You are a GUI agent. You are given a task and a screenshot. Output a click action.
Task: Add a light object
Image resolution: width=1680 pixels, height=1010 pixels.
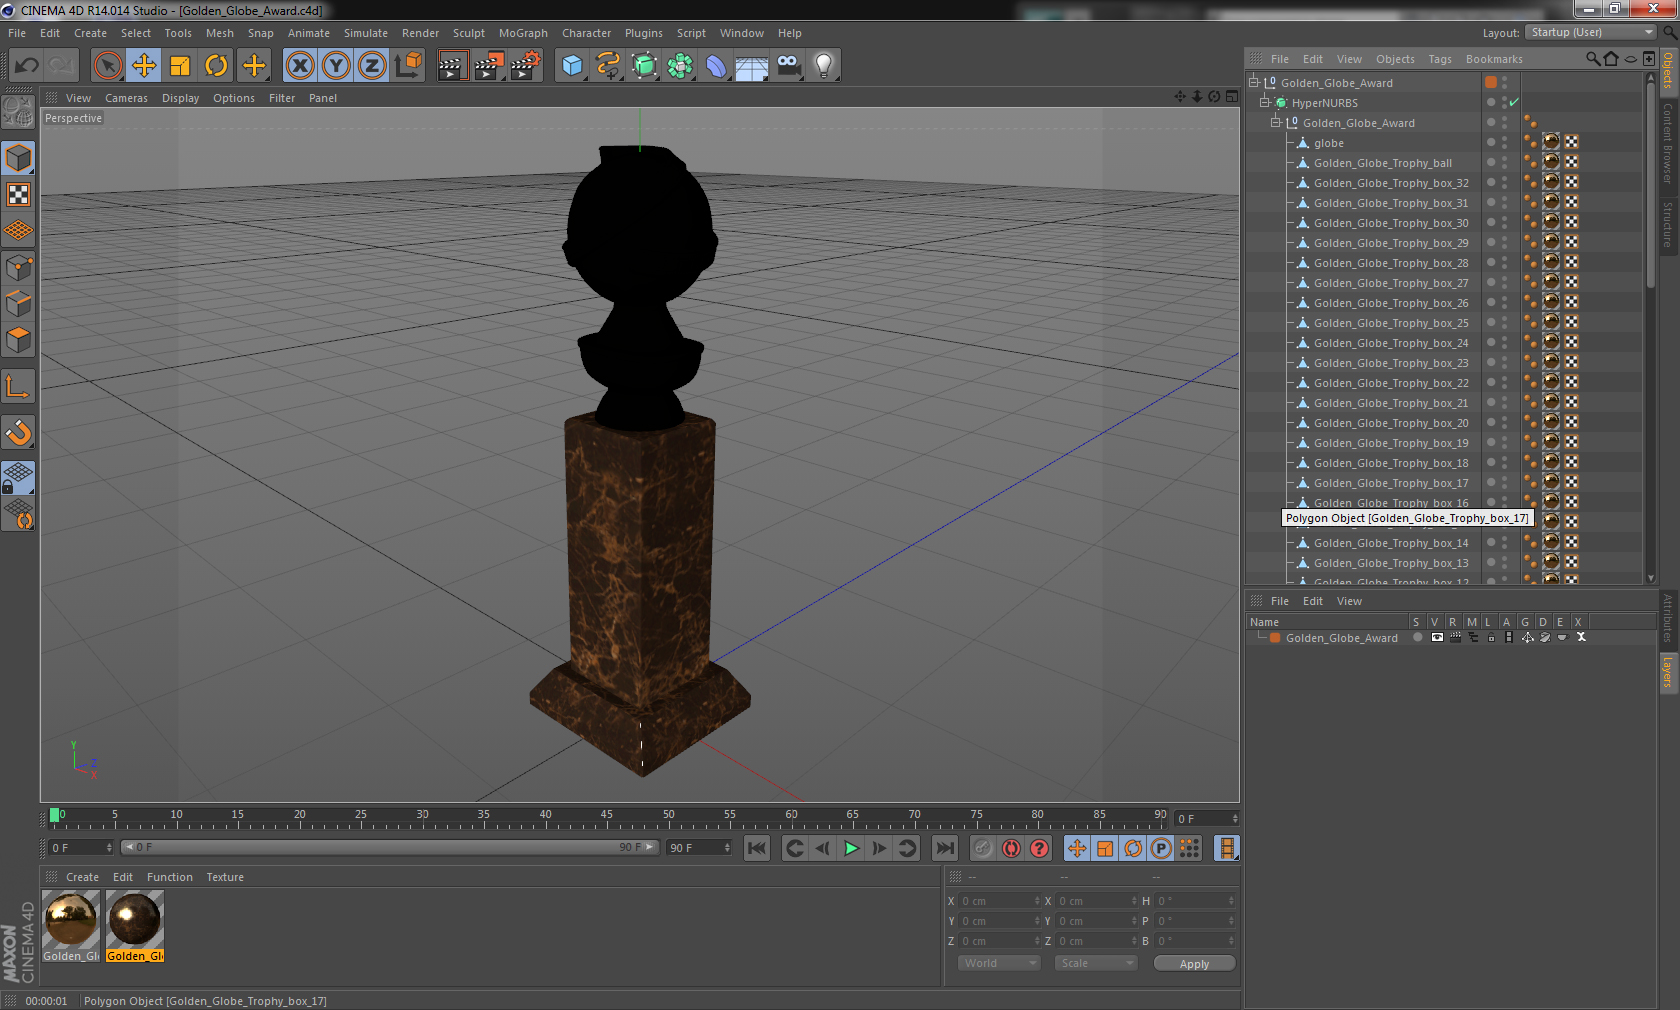point(824,66)
